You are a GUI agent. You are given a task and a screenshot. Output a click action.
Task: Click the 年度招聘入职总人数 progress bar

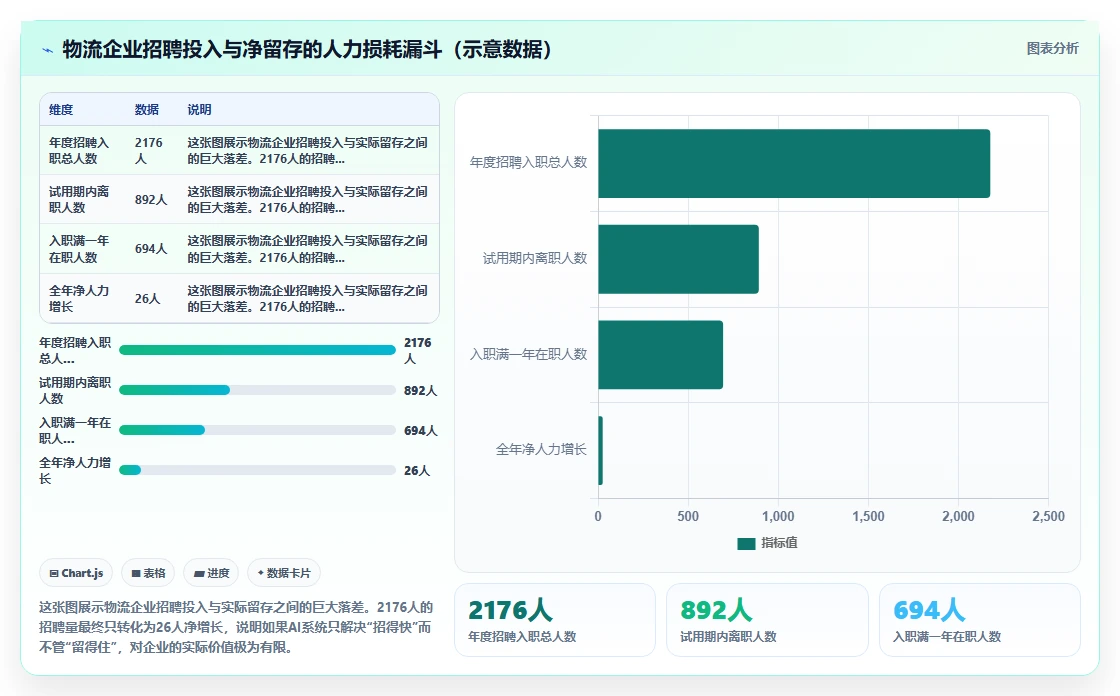(x=257, y=350)
